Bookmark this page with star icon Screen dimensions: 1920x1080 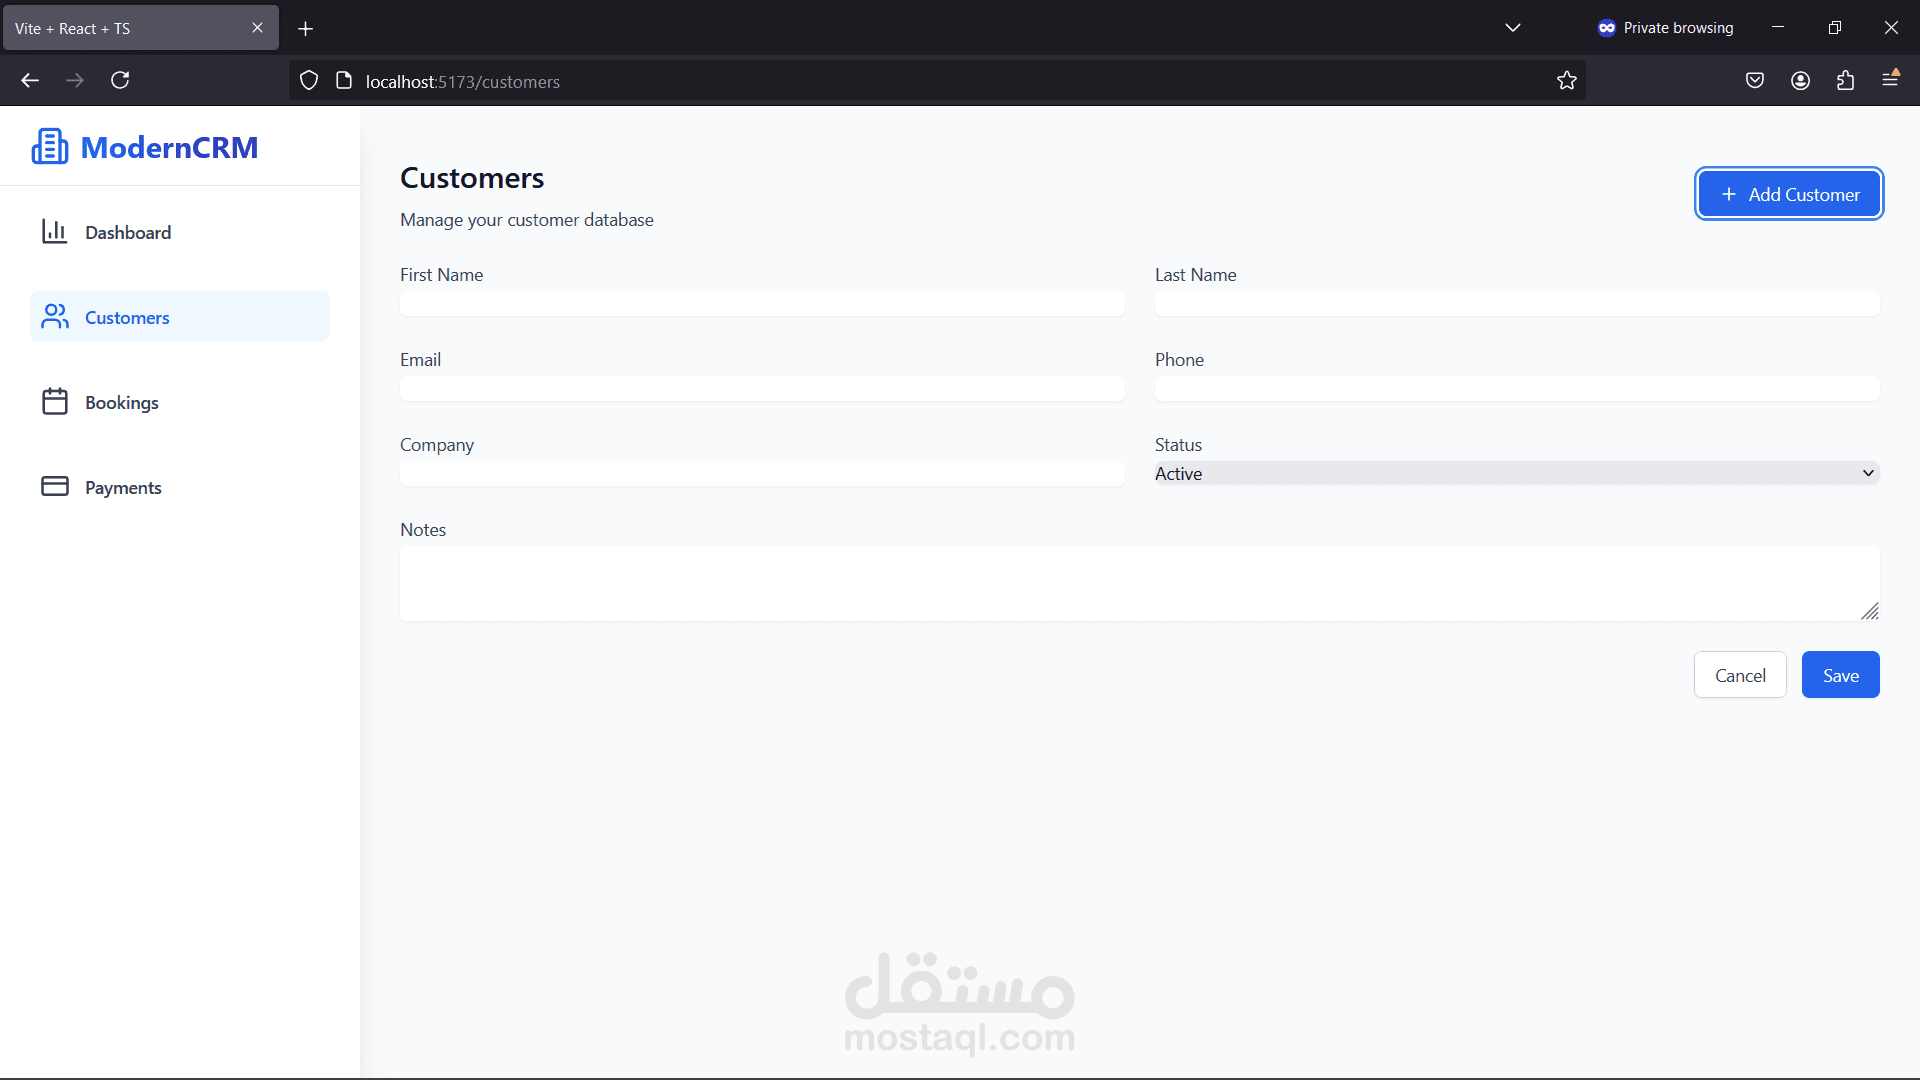pos(1566,81)
